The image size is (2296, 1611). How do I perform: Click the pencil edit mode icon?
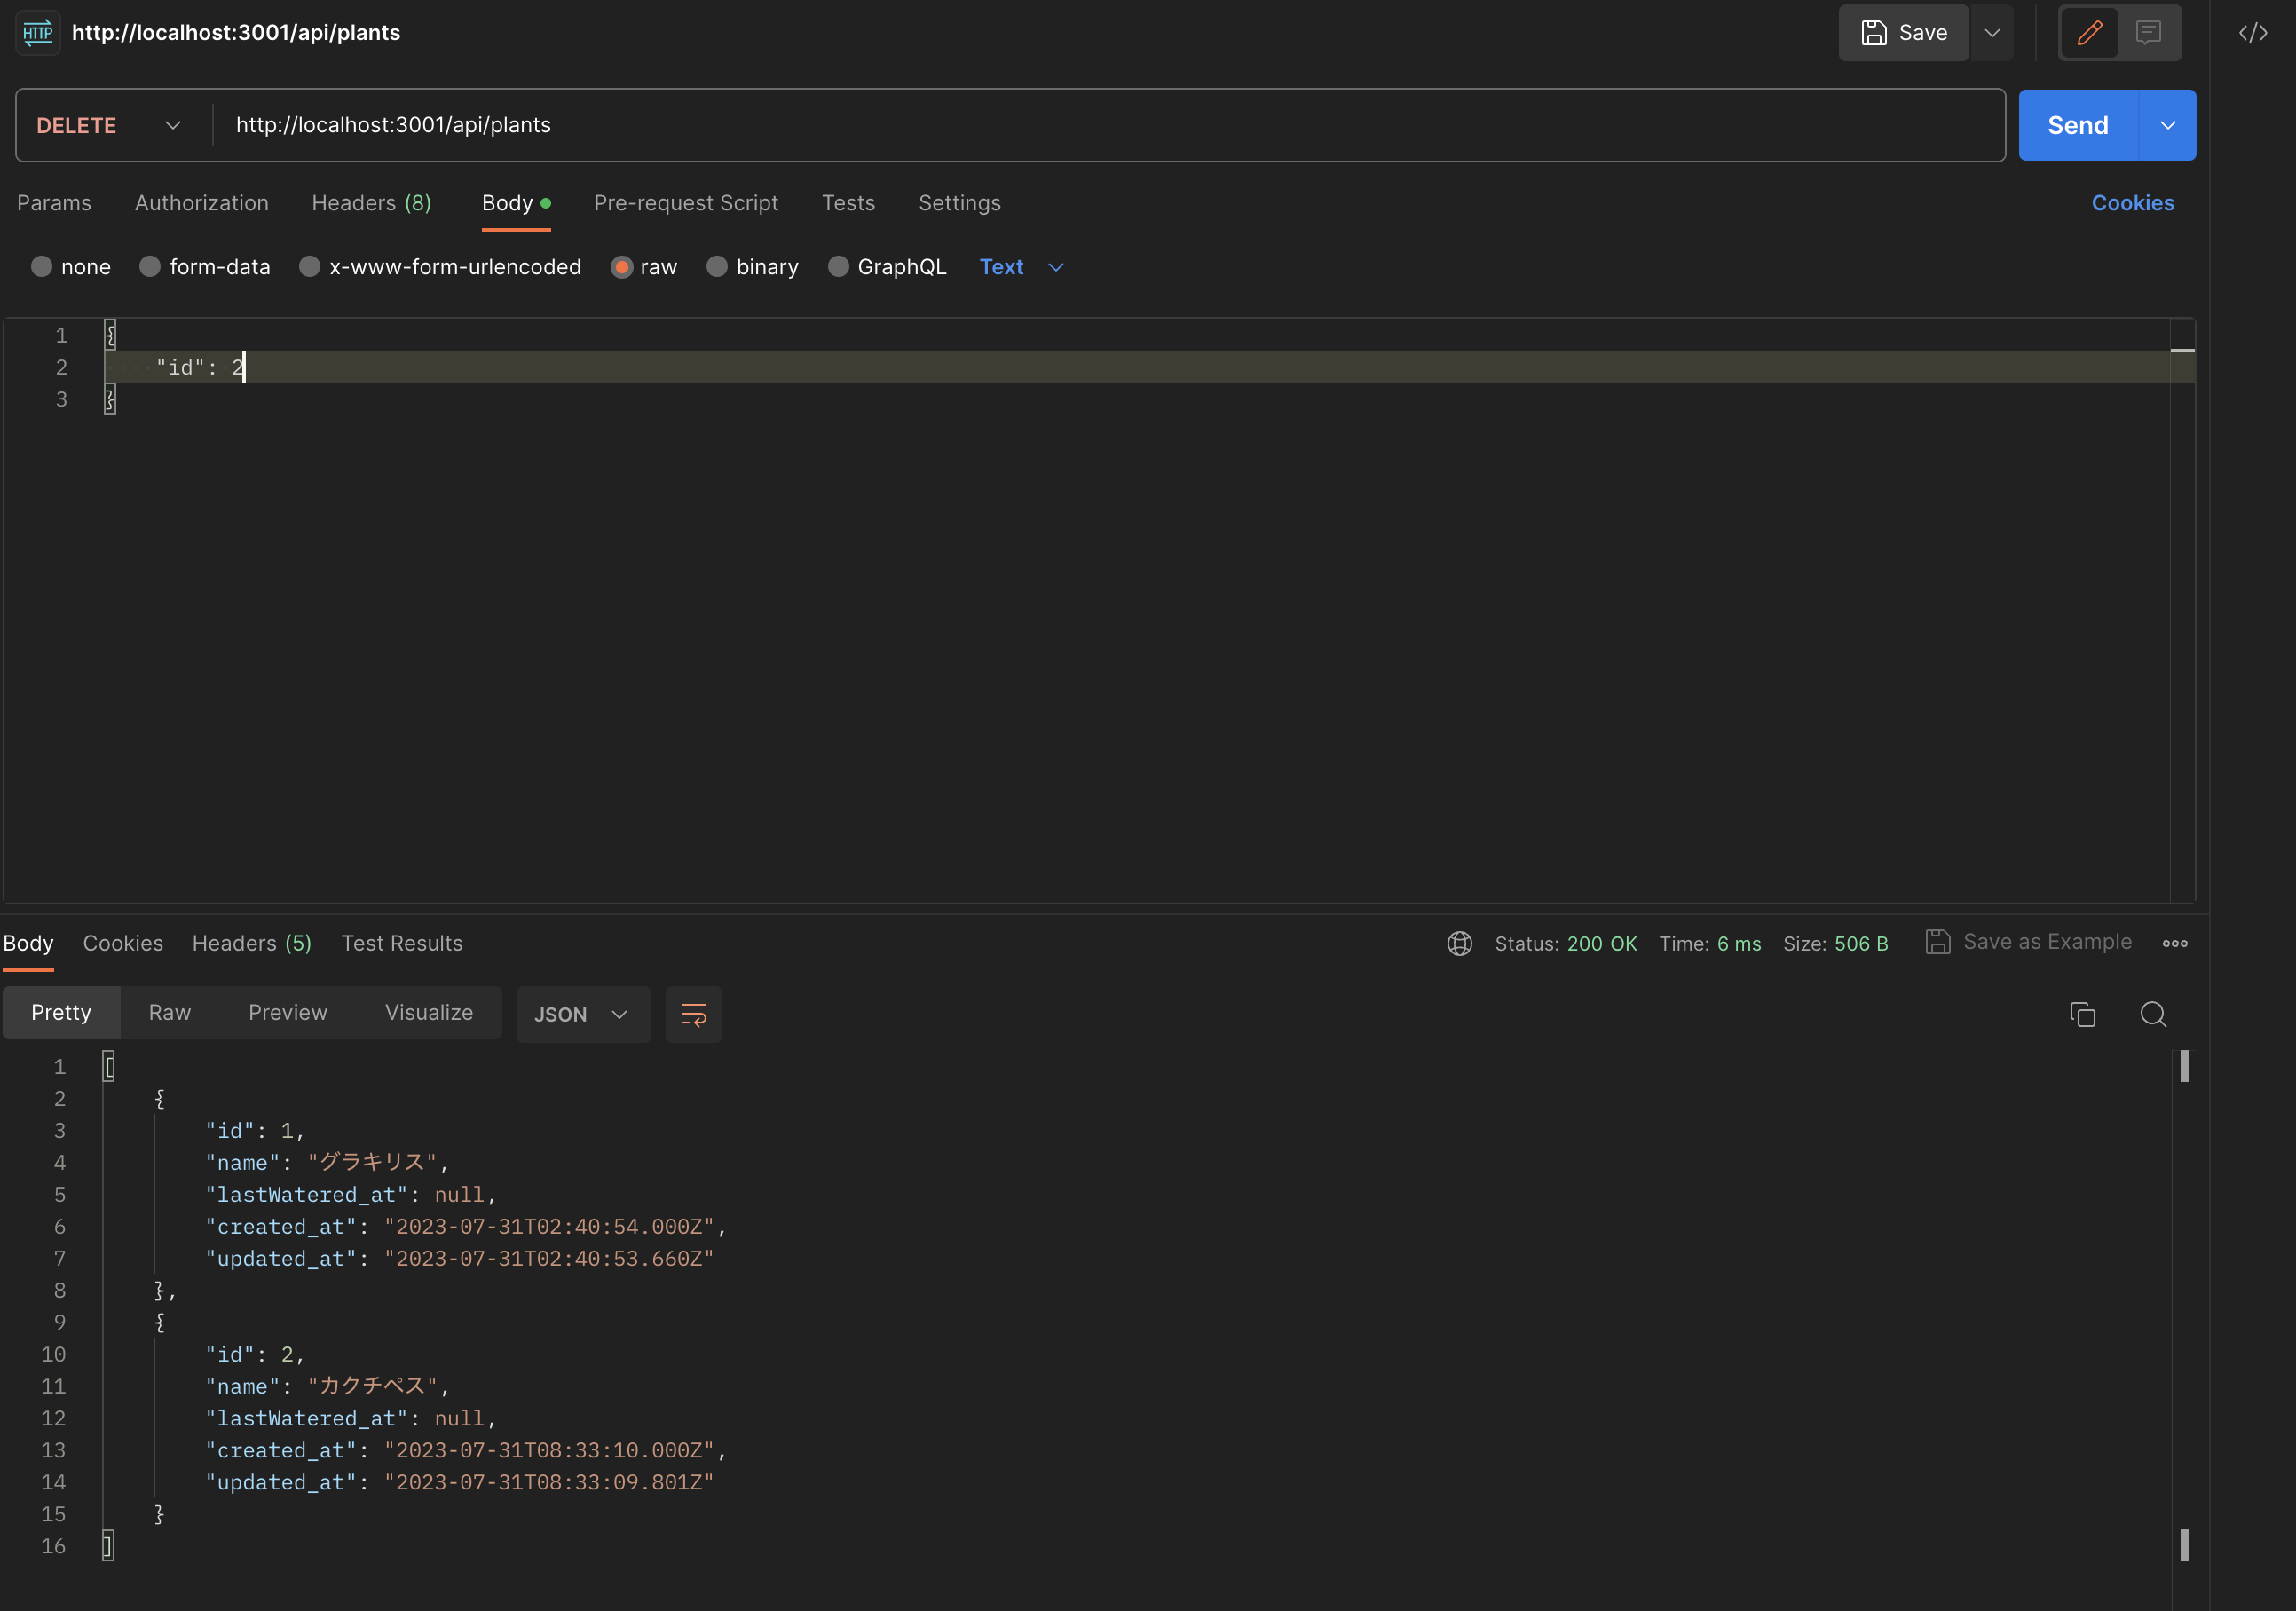[x=2089, y=32]
